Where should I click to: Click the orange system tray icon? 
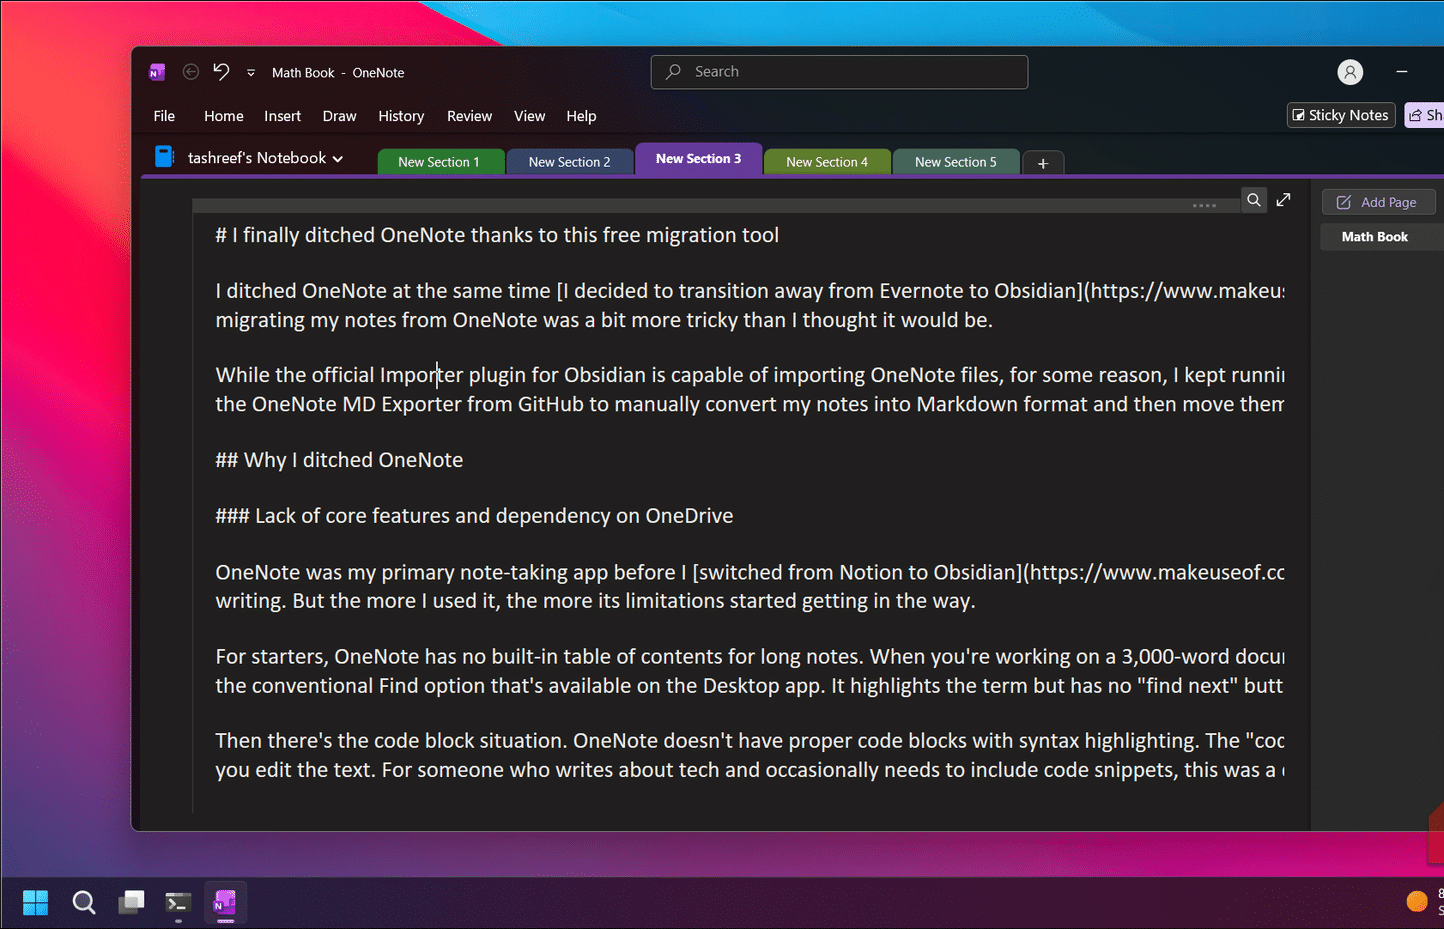pyautogui.click(x=1417, y=901)
